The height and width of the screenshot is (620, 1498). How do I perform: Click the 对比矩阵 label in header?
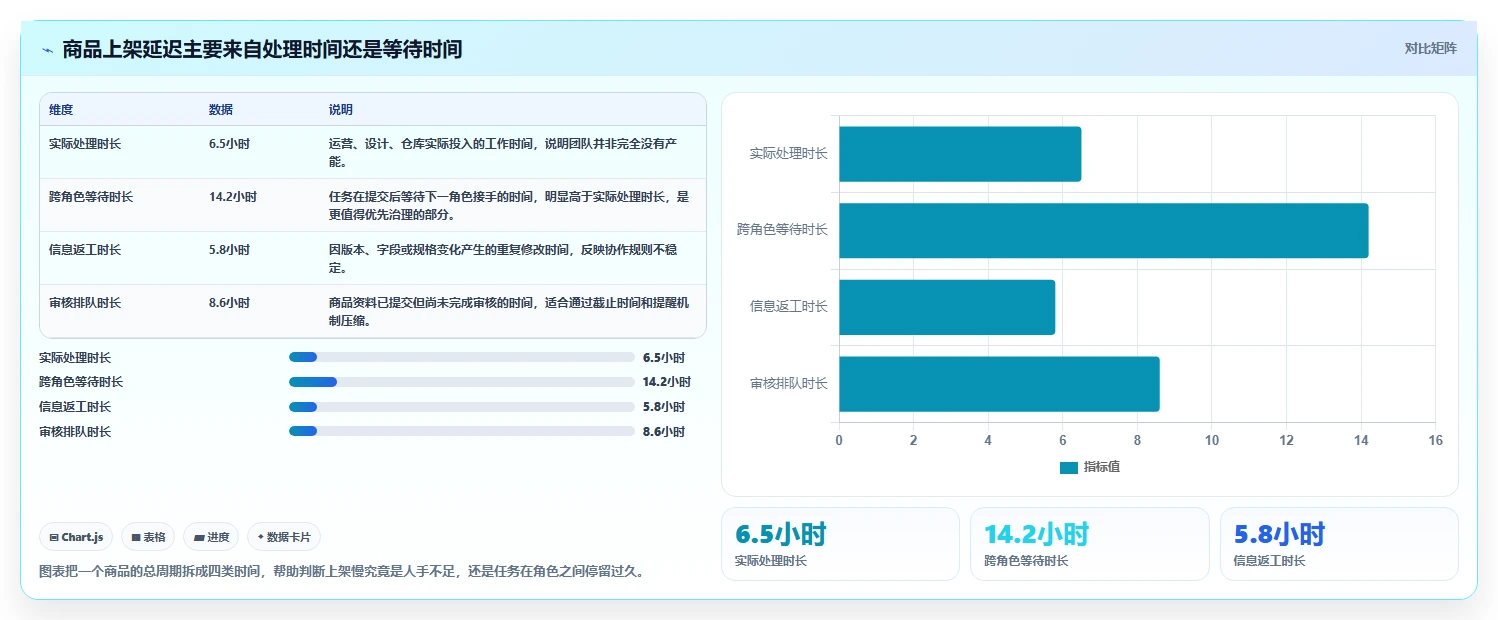coord(1431,48)
